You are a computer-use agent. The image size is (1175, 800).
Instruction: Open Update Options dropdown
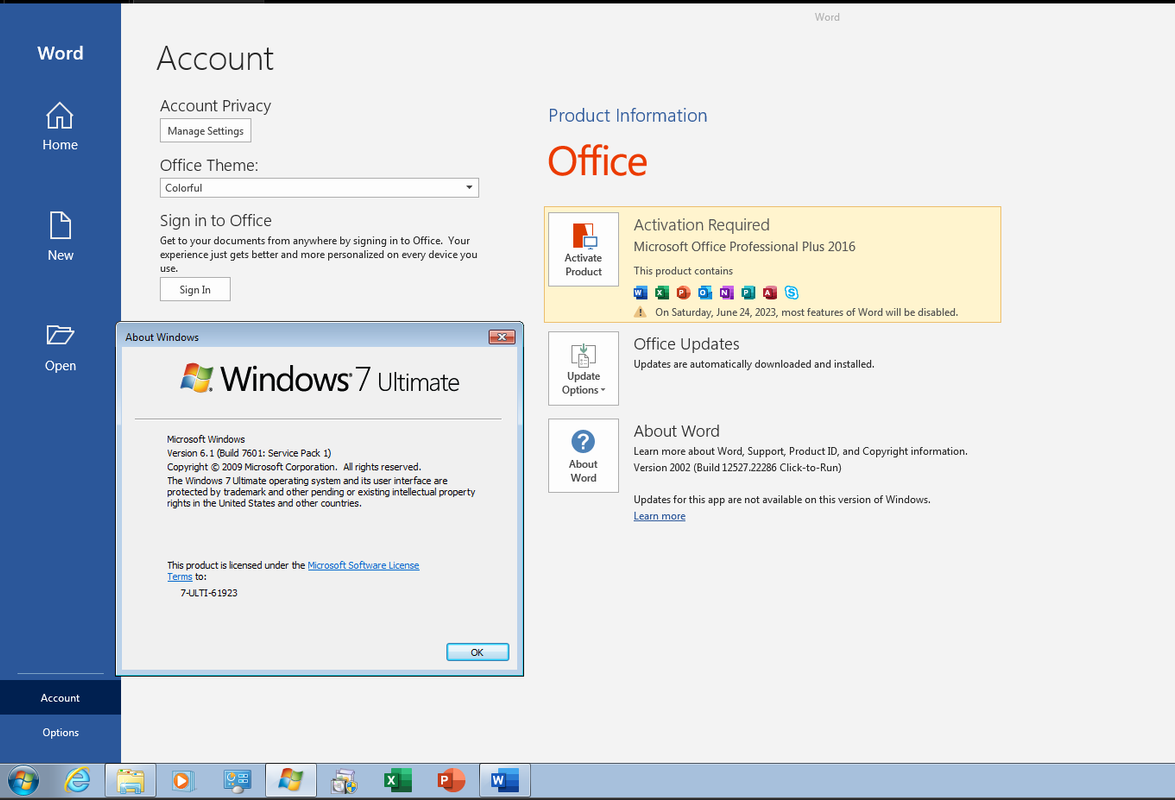coord(583,369)
